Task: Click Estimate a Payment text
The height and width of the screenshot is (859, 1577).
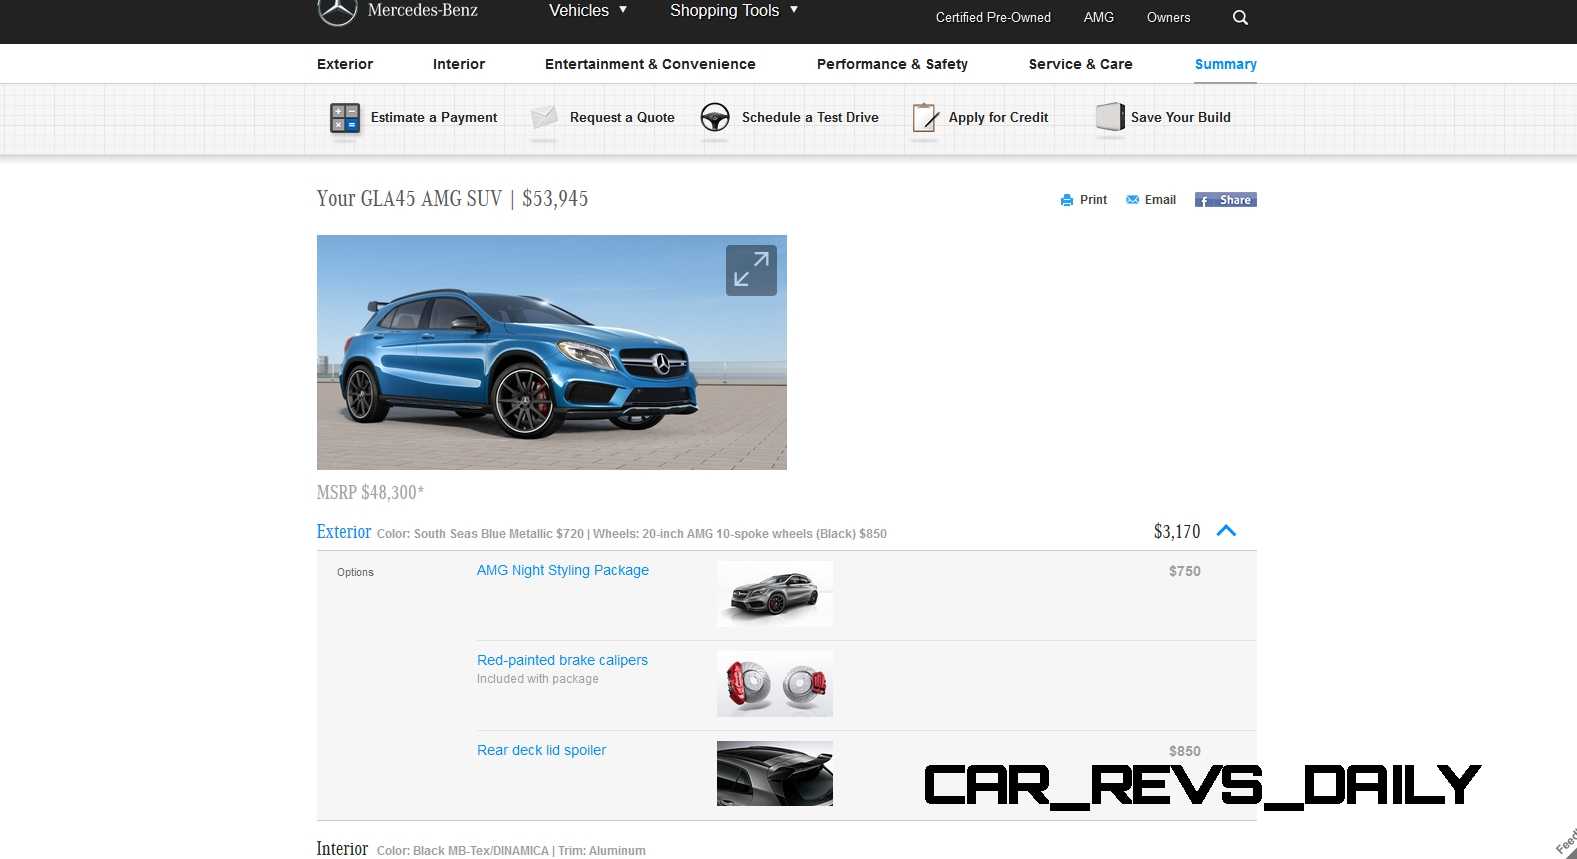Action: [434, 117]
